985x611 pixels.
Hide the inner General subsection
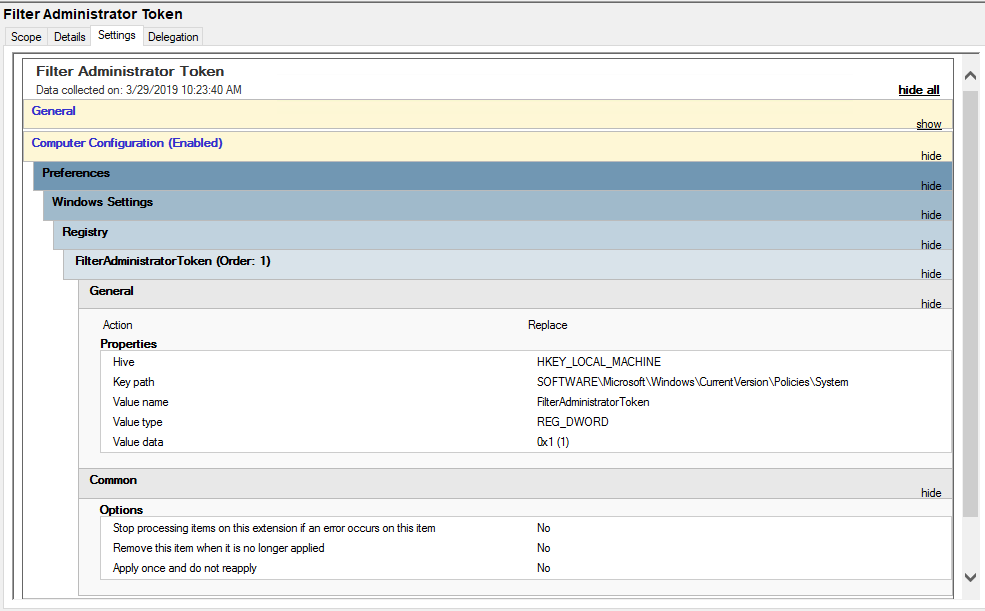click(x=931, y=304)
